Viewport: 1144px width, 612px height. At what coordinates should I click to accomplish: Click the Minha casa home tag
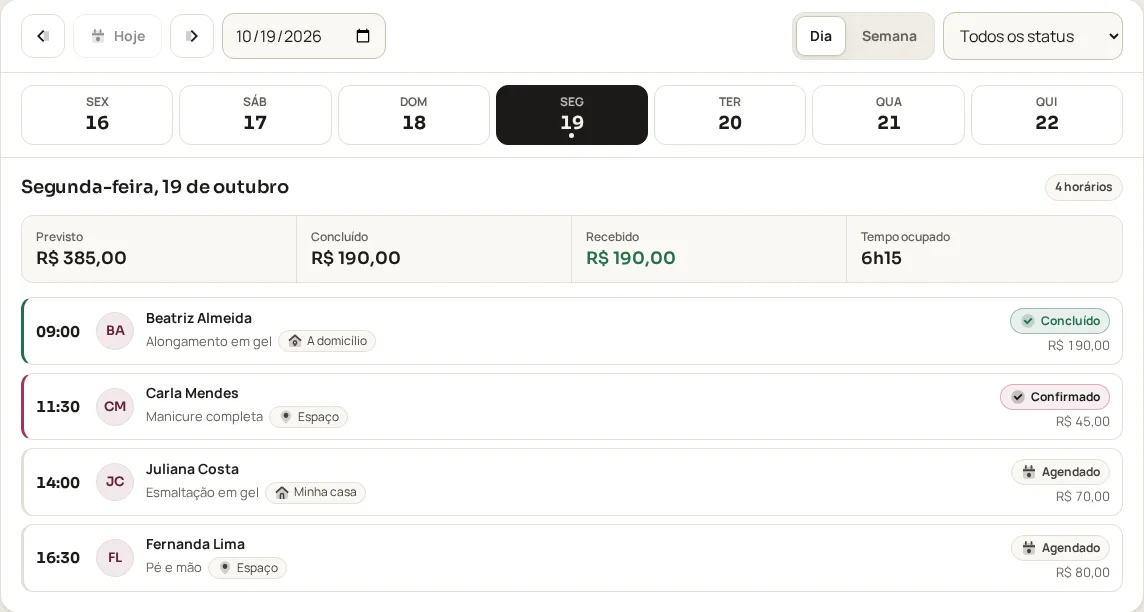click(315, 492)
